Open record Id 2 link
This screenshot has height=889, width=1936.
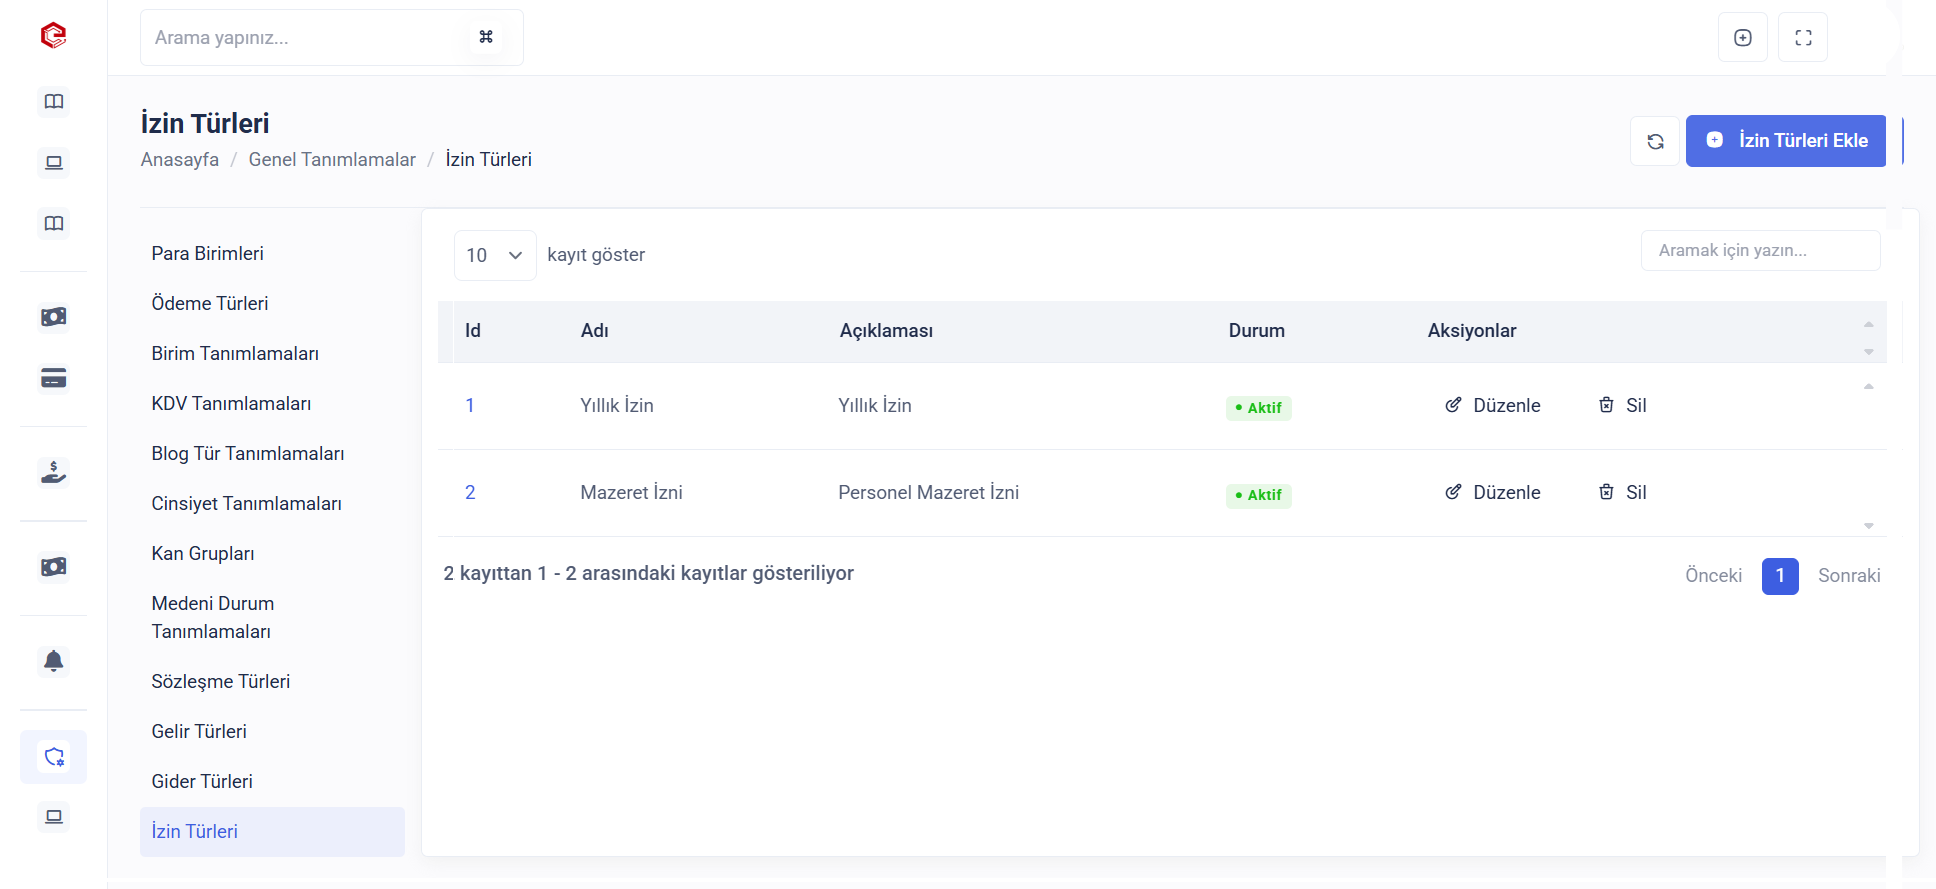[x=470, y=492]
